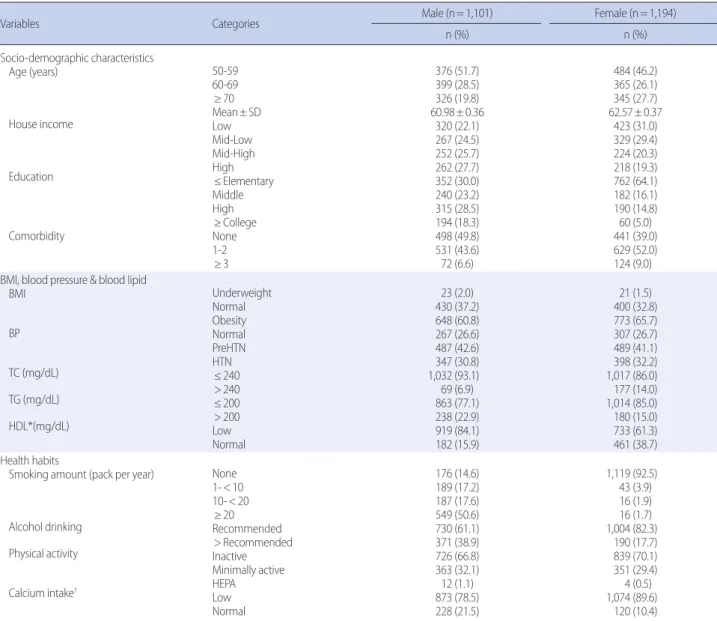Viewport: 717px width, 621px height.
Task: Click the '1,032 (93.1)' male value
Action: pyautogui.click(x=454, y=375)
